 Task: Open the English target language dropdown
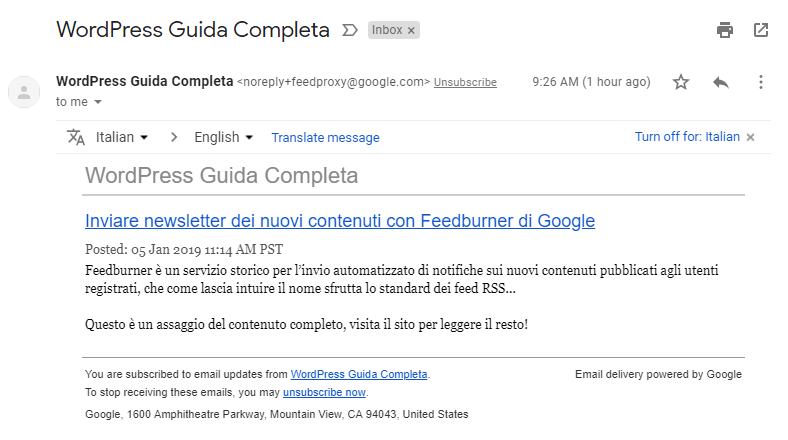(x=223, y=137)
